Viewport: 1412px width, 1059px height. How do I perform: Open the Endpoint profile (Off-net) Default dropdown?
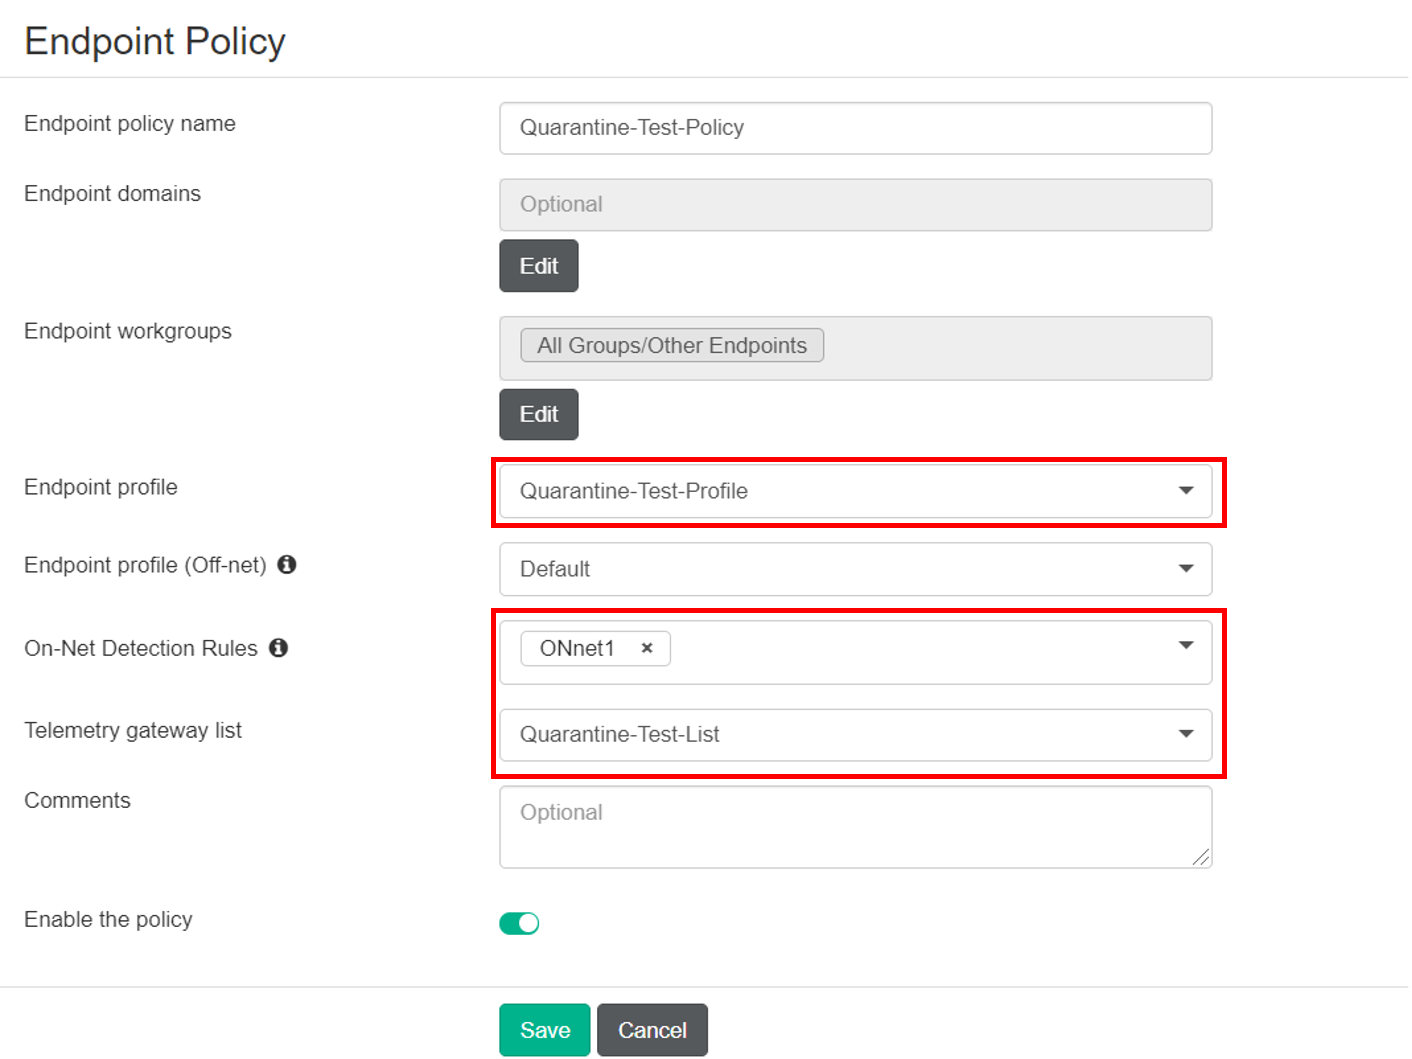[x=856, y=569]
